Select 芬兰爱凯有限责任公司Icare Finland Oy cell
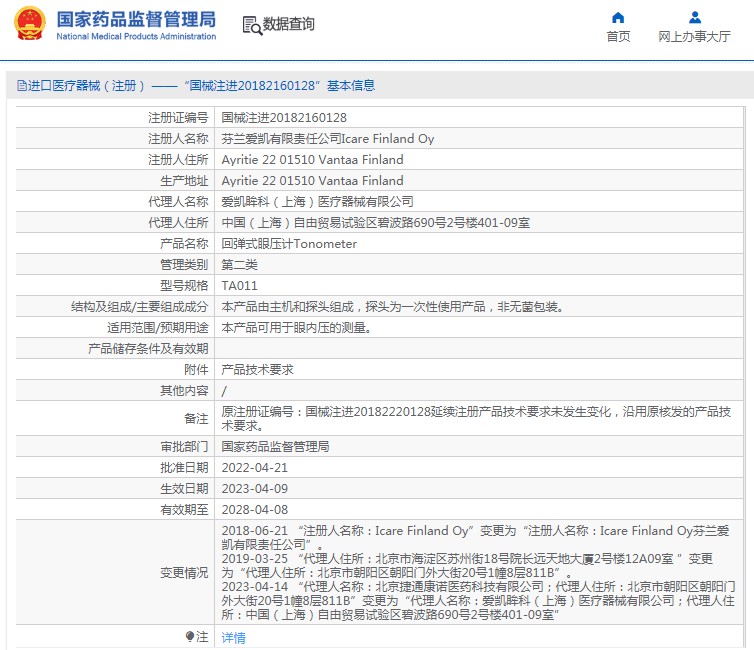 coord(327,139)
